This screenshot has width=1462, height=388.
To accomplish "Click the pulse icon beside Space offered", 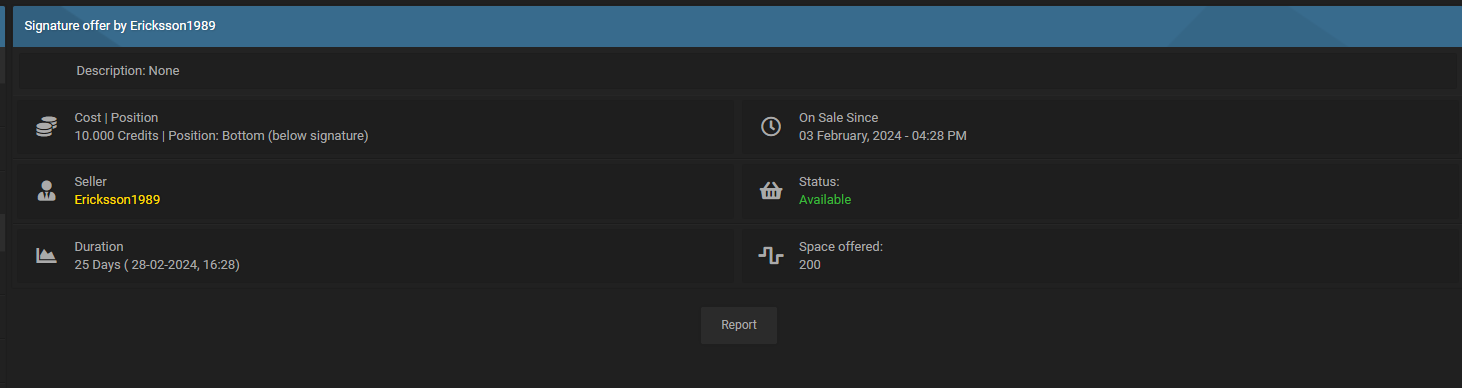I will pyautogui.click(x=770, y=255).
